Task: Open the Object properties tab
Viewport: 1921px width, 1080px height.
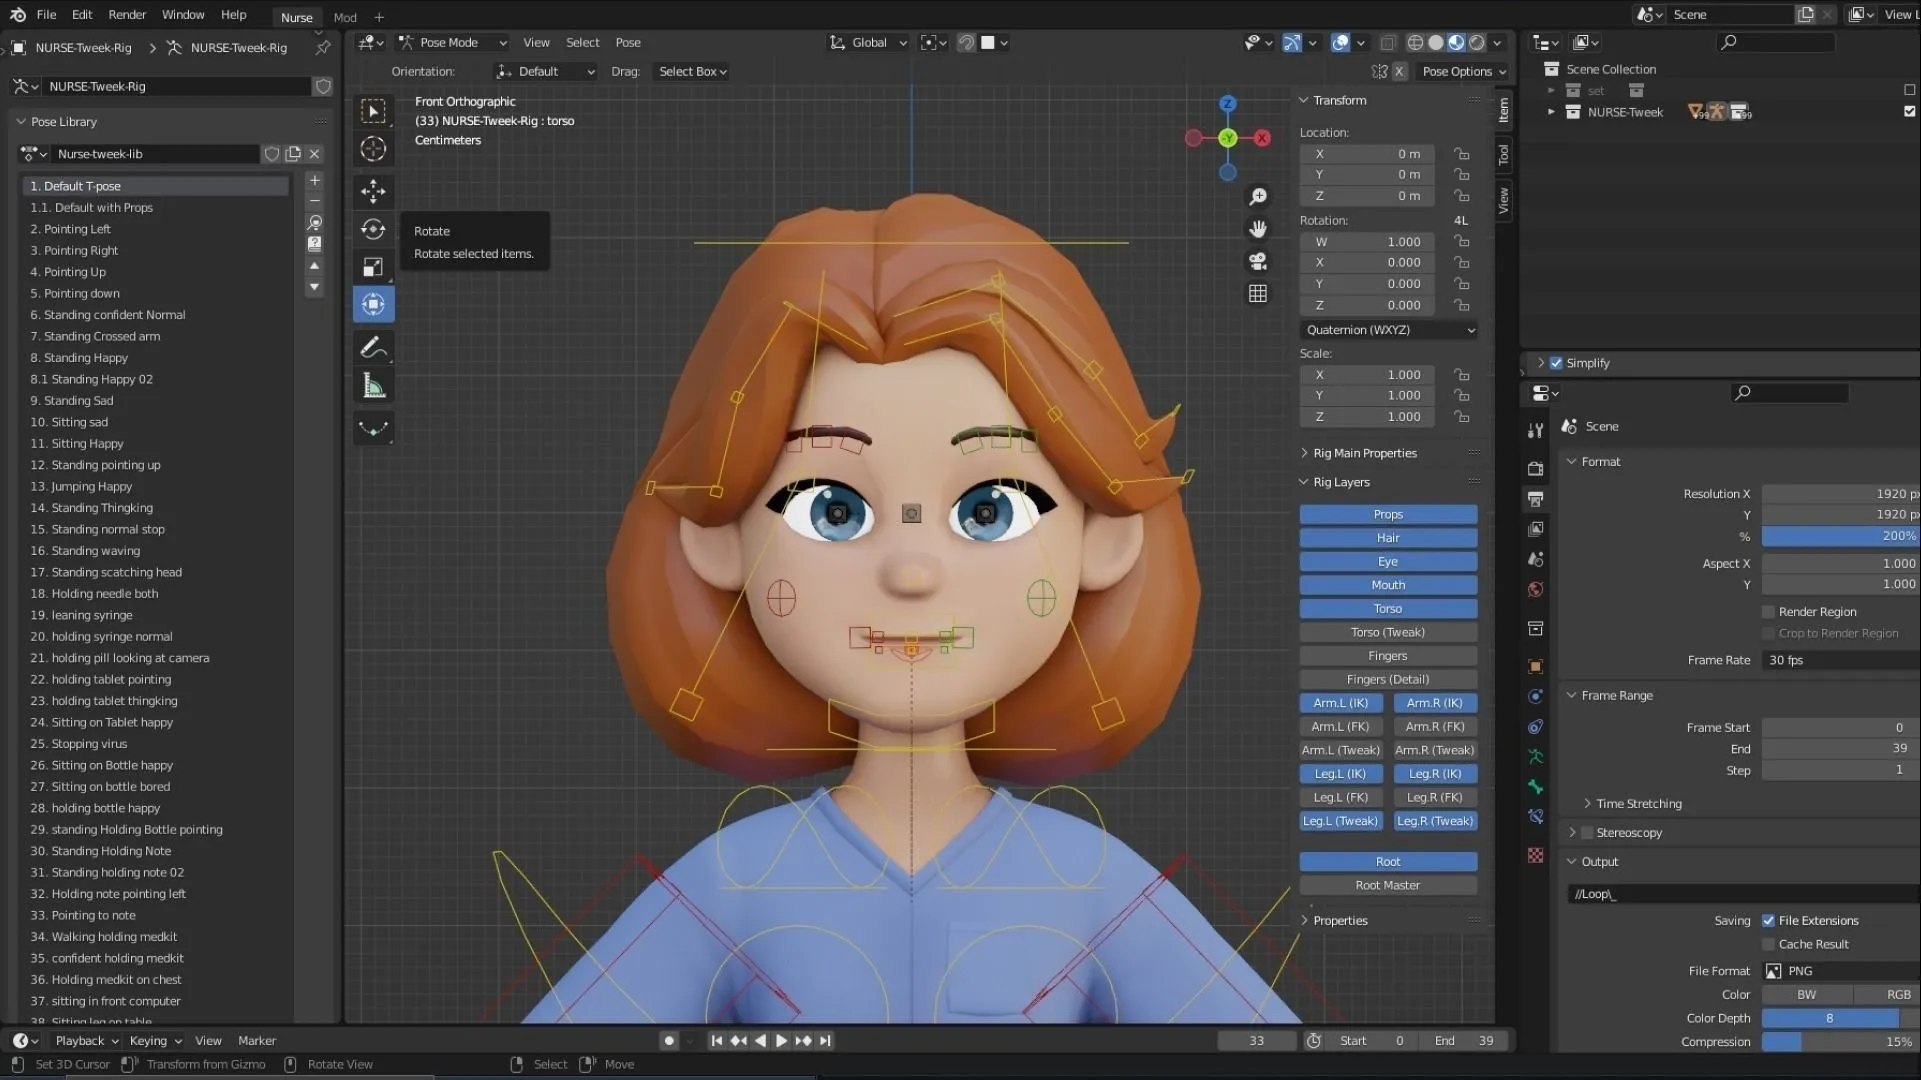Action: [1536, 666]
